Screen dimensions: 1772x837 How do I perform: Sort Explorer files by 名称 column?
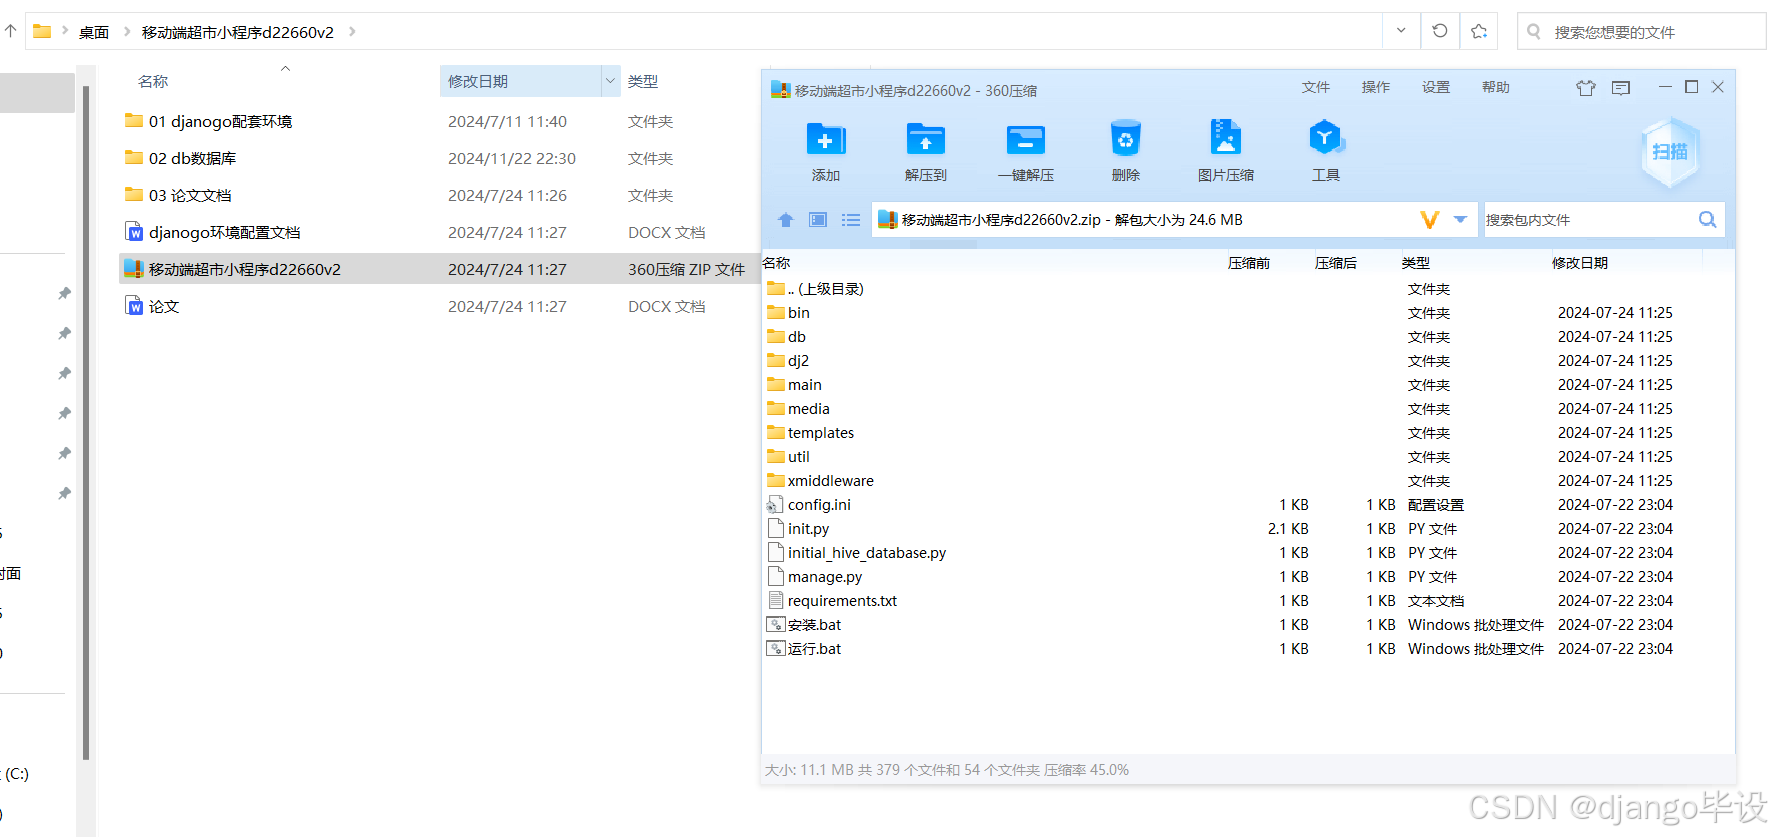click(x=153, y=82)
